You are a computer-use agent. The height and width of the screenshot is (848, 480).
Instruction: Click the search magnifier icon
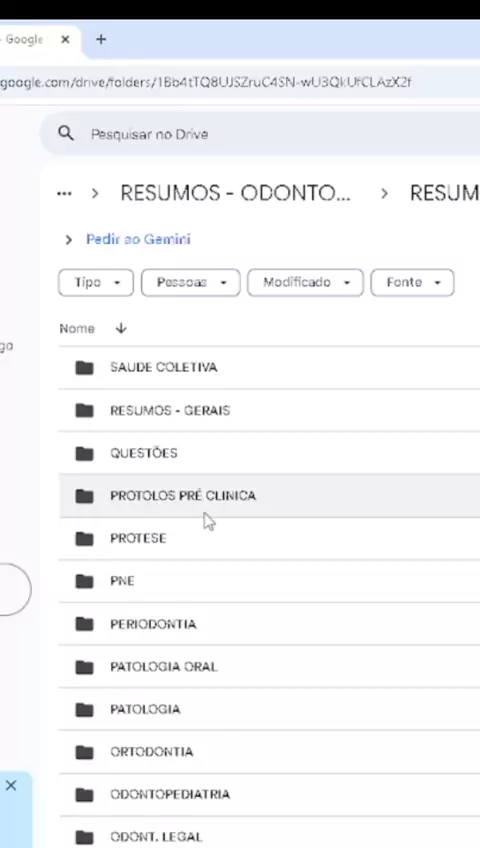[x=65, y=134]
